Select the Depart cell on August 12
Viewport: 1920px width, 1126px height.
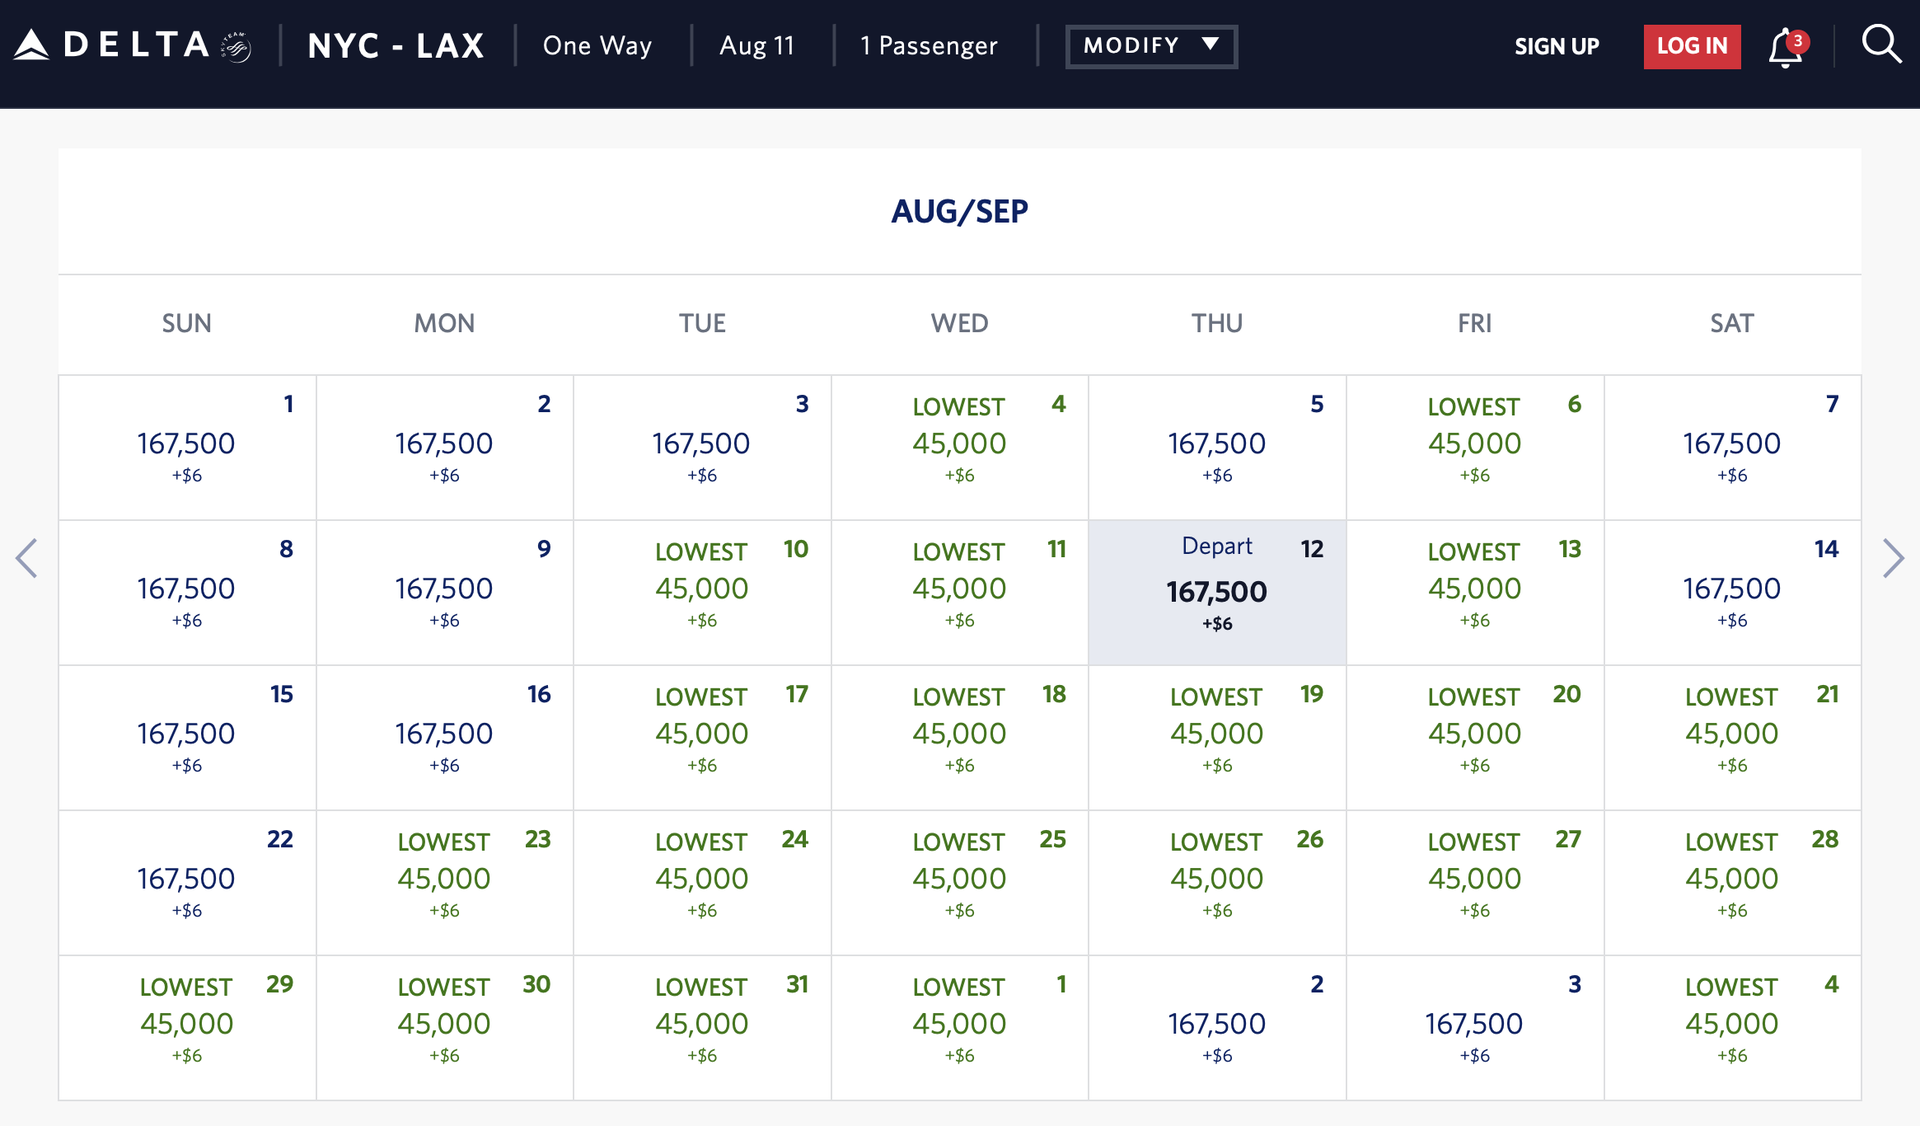pos(1217,592)
